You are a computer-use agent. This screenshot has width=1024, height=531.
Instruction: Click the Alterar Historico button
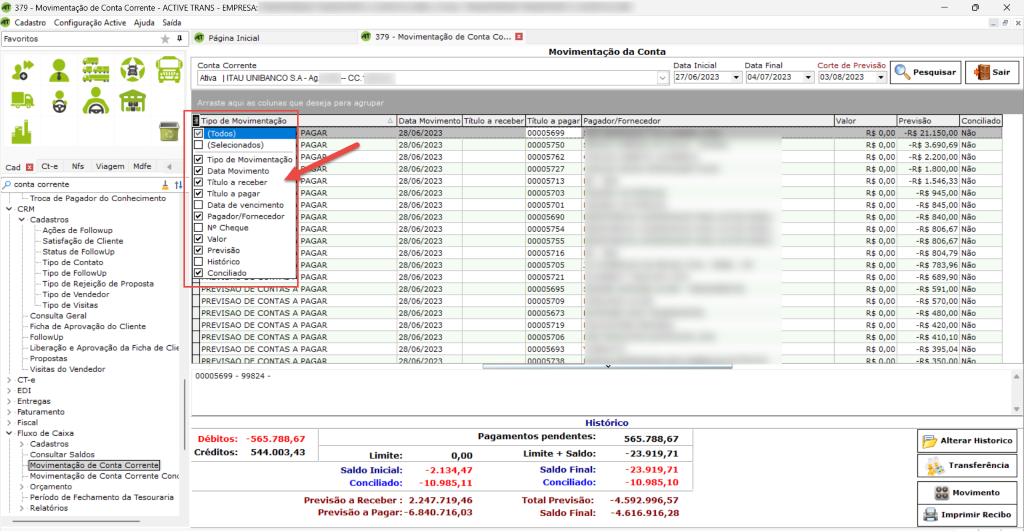967,441
